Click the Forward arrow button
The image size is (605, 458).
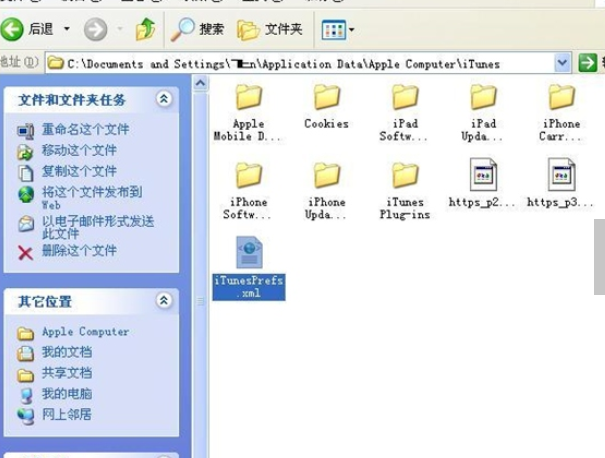(x=95, y=29)
